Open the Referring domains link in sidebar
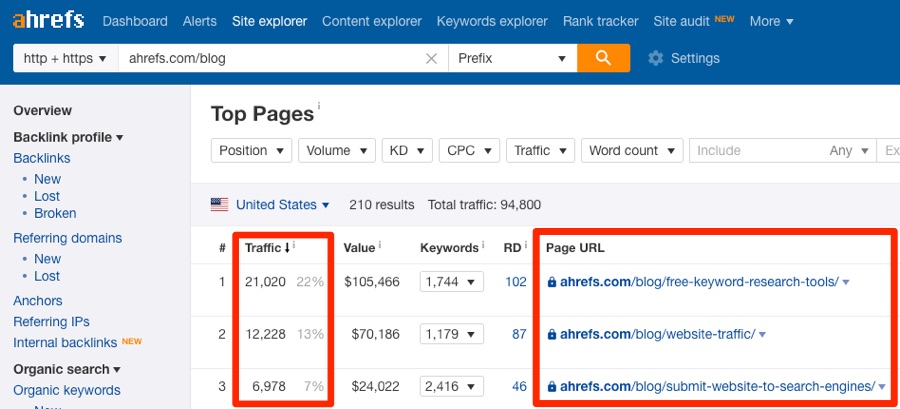Viewport: 900px width, 409px height. (68, 238)
